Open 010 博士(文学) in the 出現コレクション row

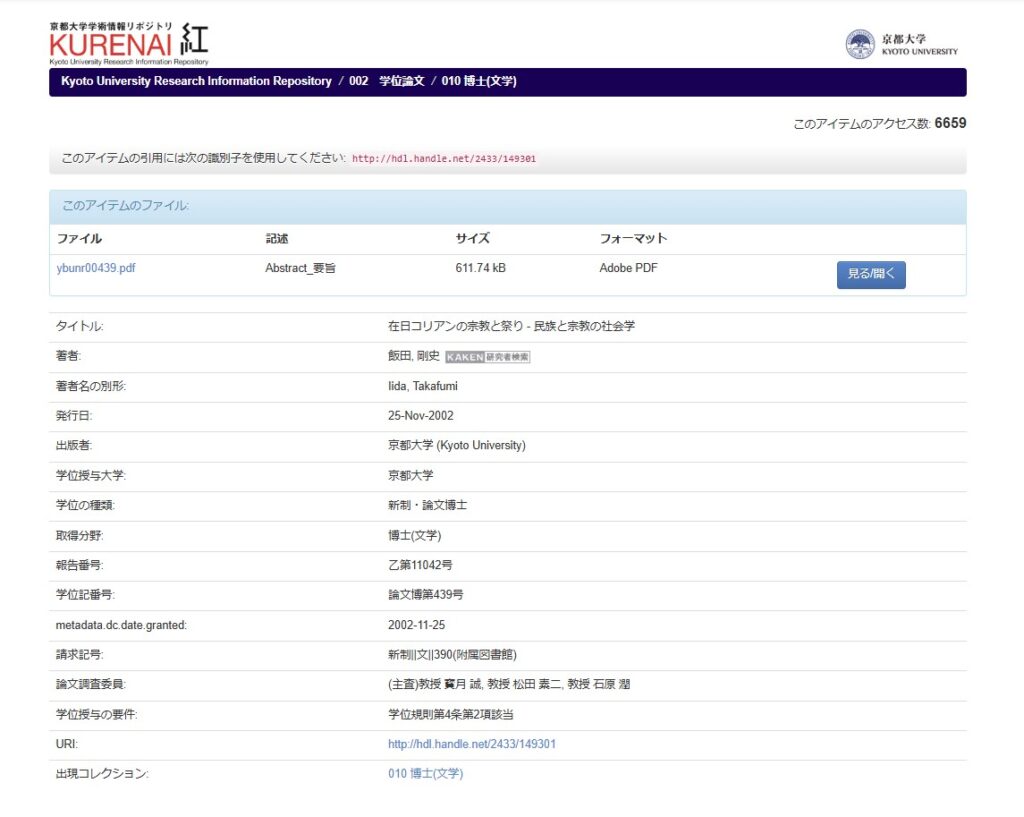tap(425, 774)
